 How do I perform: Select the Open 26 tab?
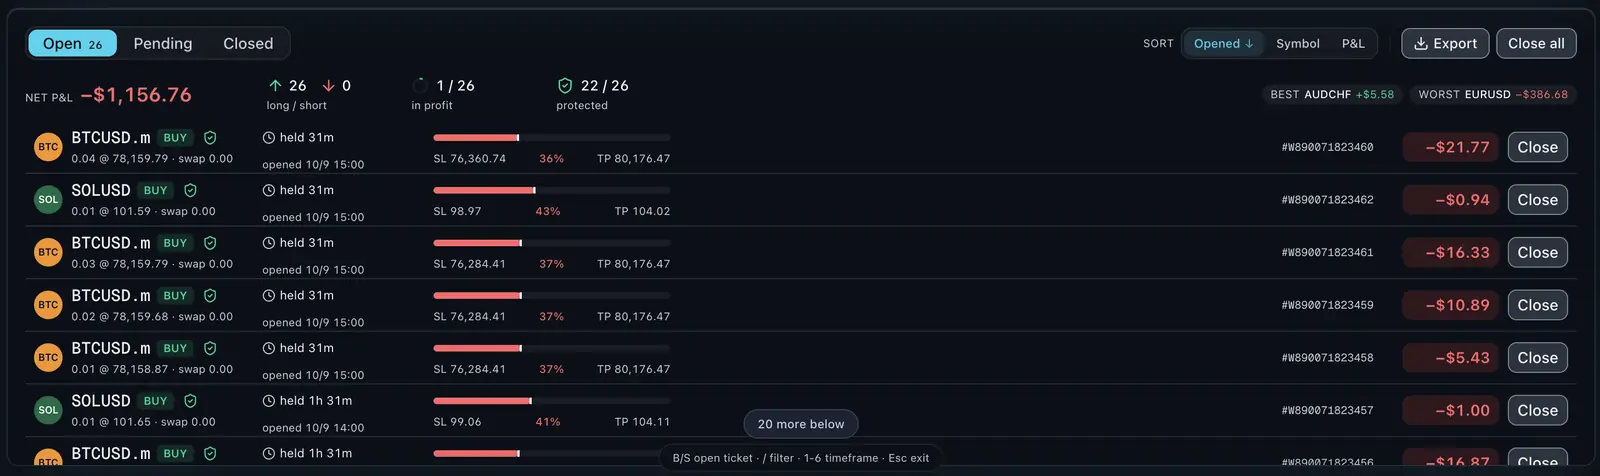click(72, 44)
